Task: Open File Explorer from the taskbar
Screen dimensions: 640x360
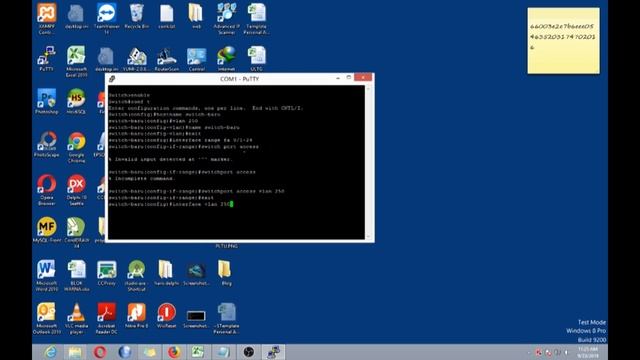Action: tap(75, 352)
